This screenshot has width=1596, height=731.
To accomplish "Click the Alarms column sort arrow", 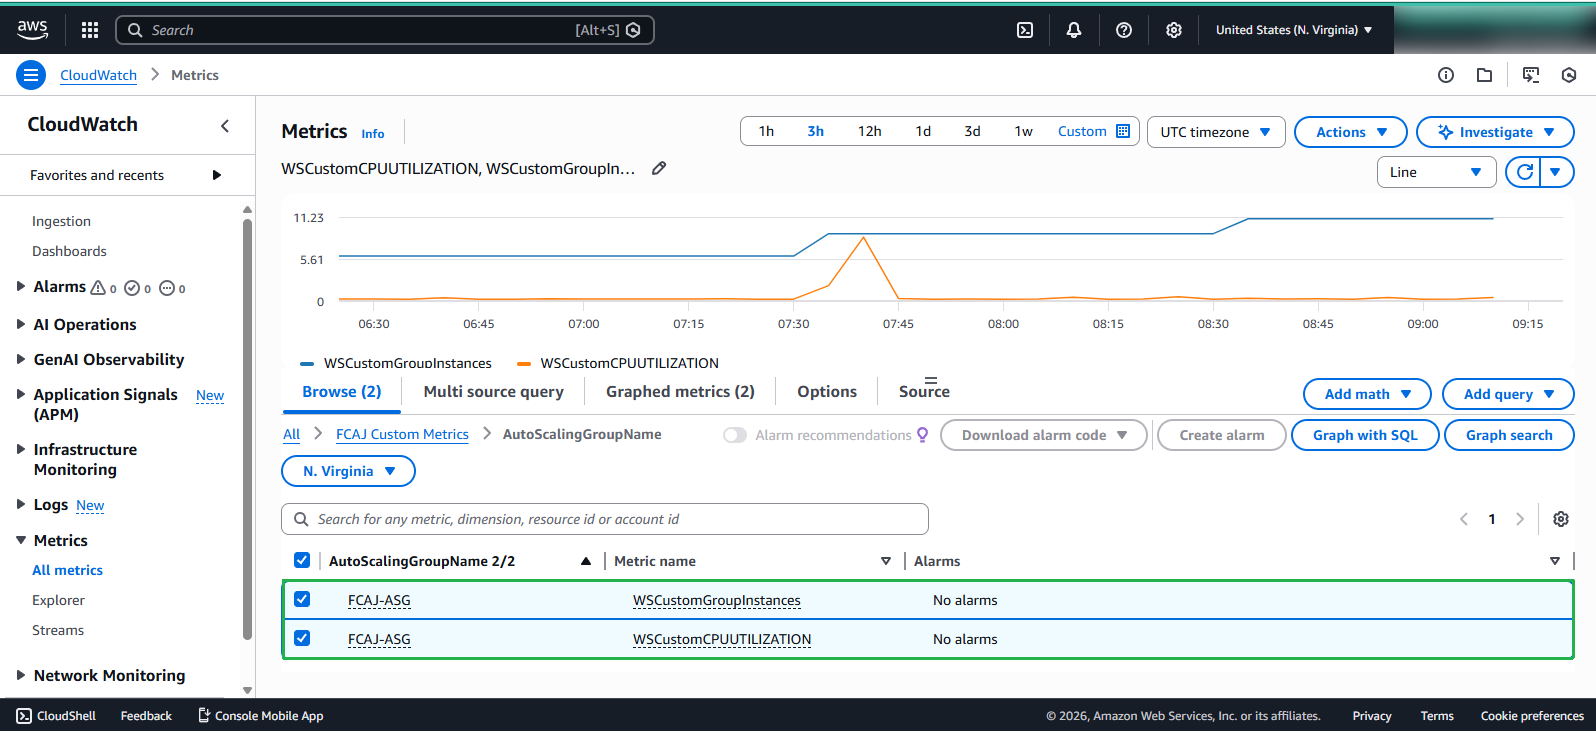I will pos(1555,561).
